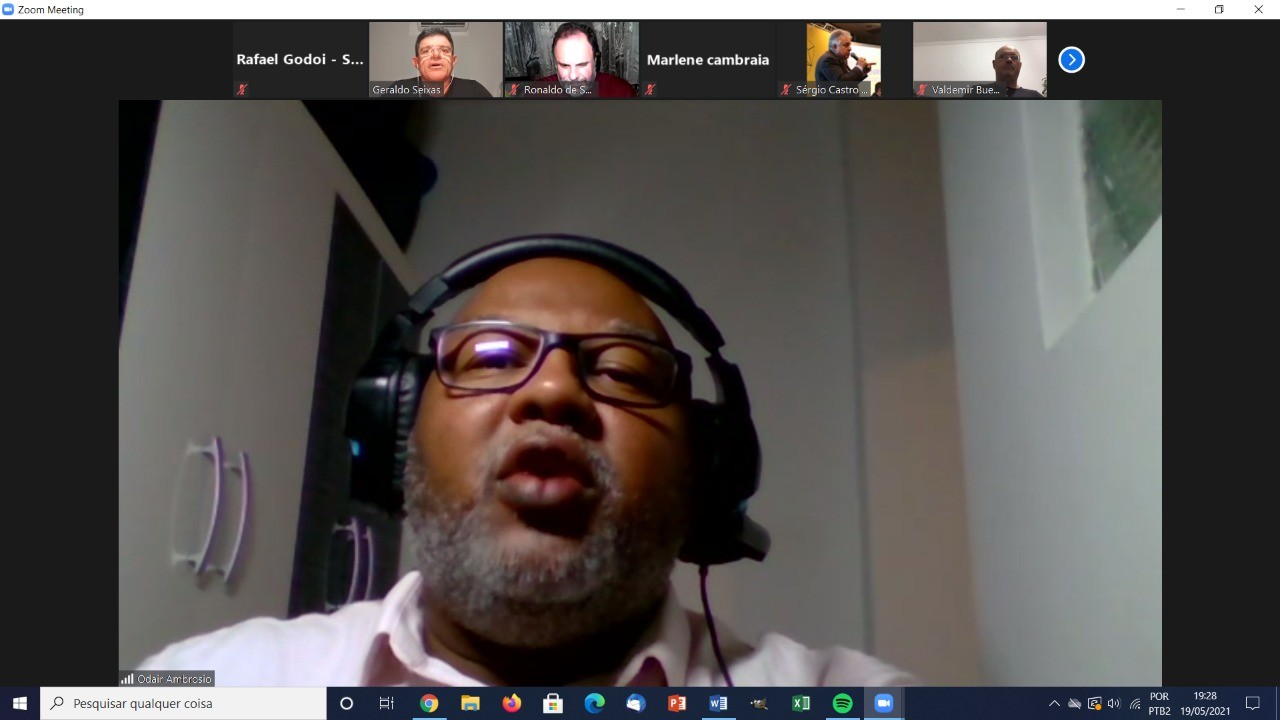Click the Windows Start button
Image resolution: width=1280 pixels, height=720 pixels.
tap(20, 703)
